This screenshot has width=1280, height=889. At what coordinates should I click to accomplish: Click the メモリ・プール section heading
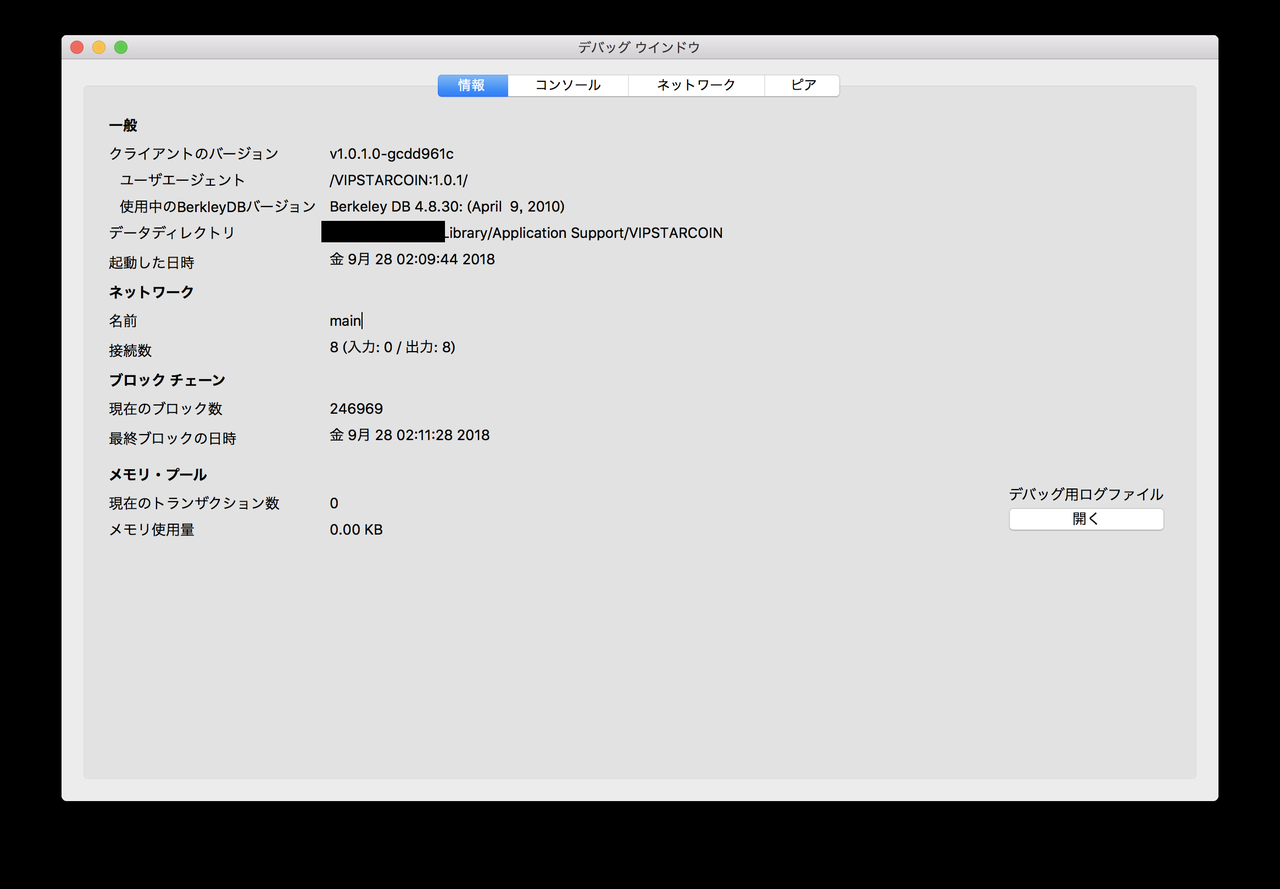(x=158, y=474)
